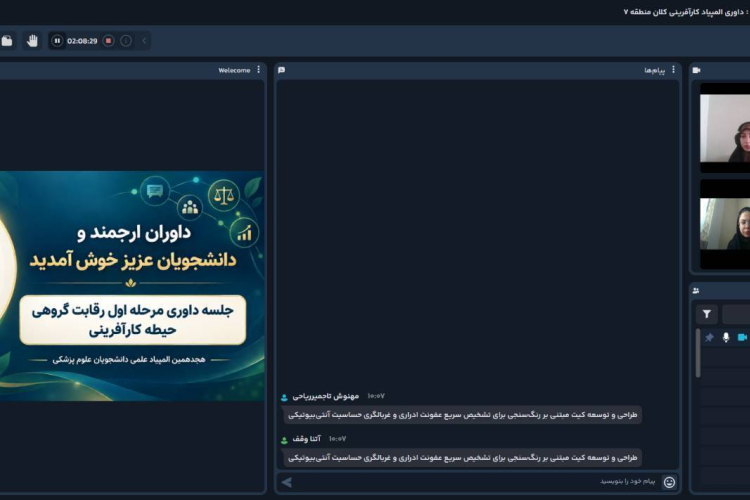Toggle the pin icon in participants list

pyautogui.click(x=709, y=337)
